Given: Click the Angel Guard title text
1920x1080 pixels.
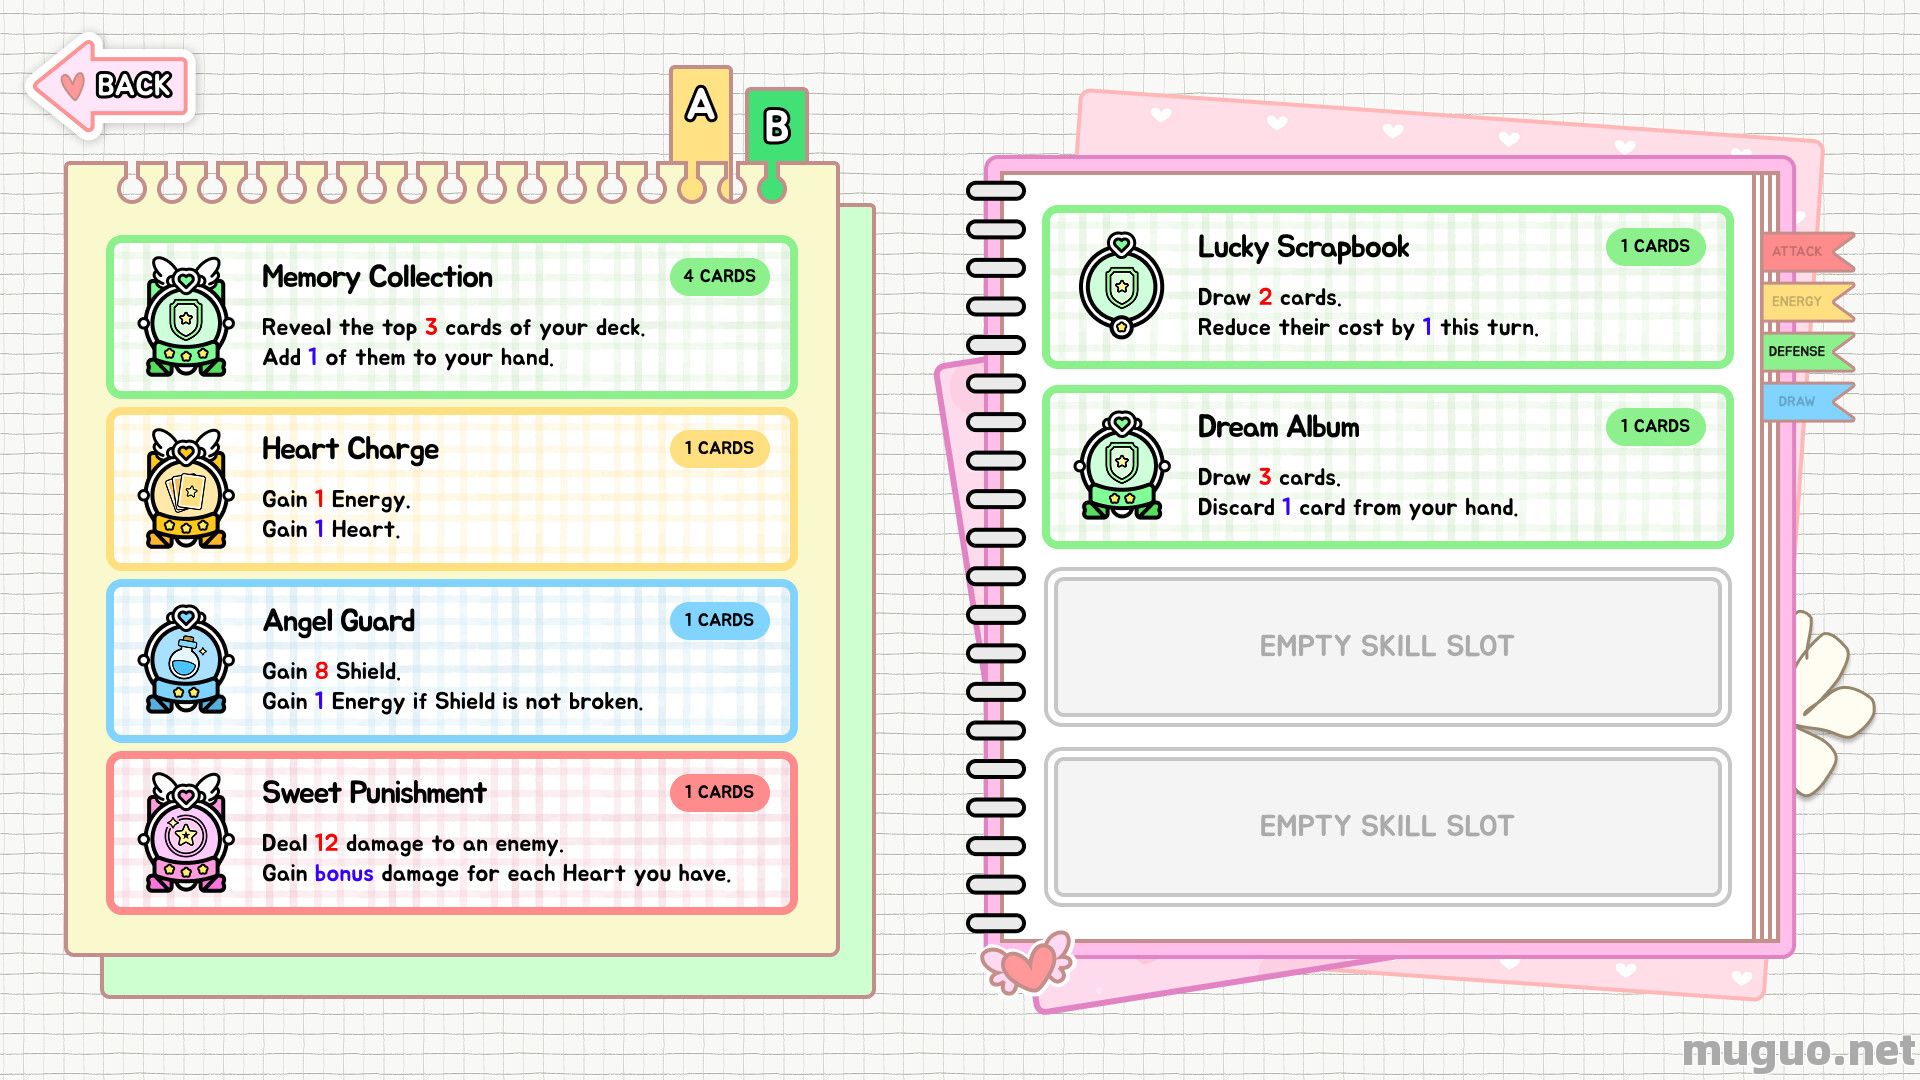Looking at the screenshot, I should 339,622.
